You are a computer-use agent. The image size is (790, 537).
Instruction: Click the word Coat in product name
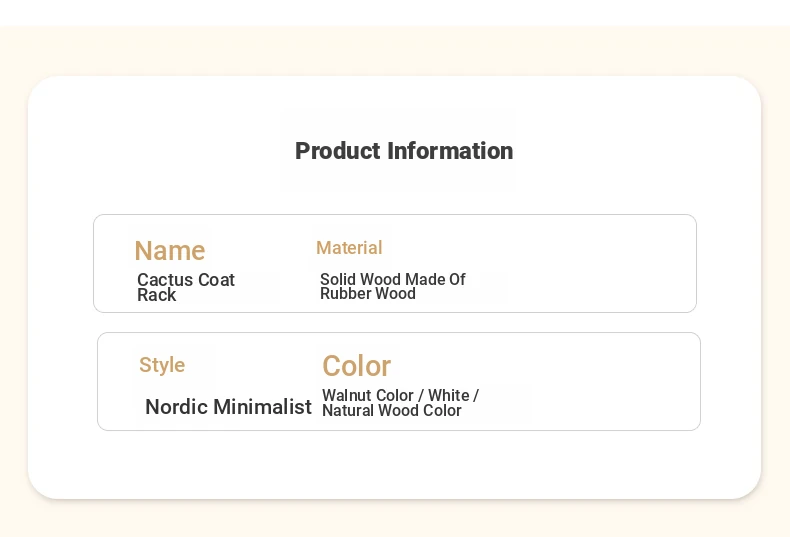point(217,280)
